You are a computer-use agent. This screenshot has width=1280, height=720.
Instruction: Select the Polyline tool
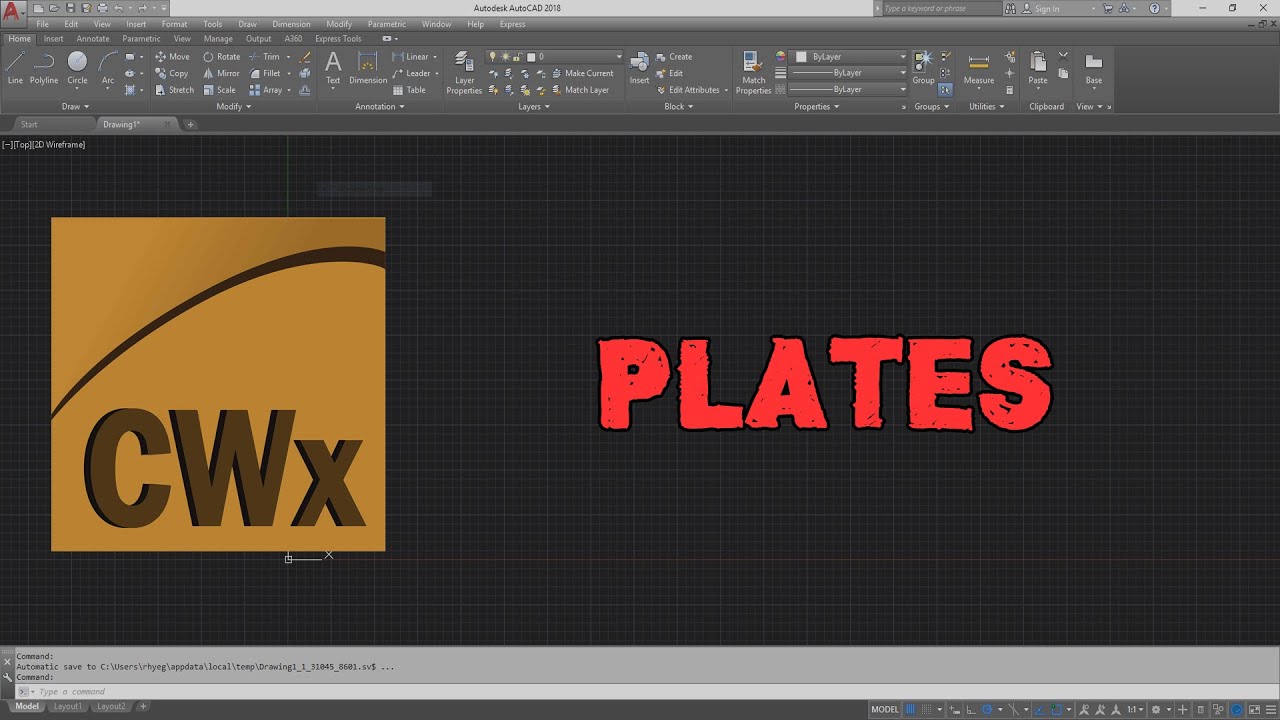44,68
